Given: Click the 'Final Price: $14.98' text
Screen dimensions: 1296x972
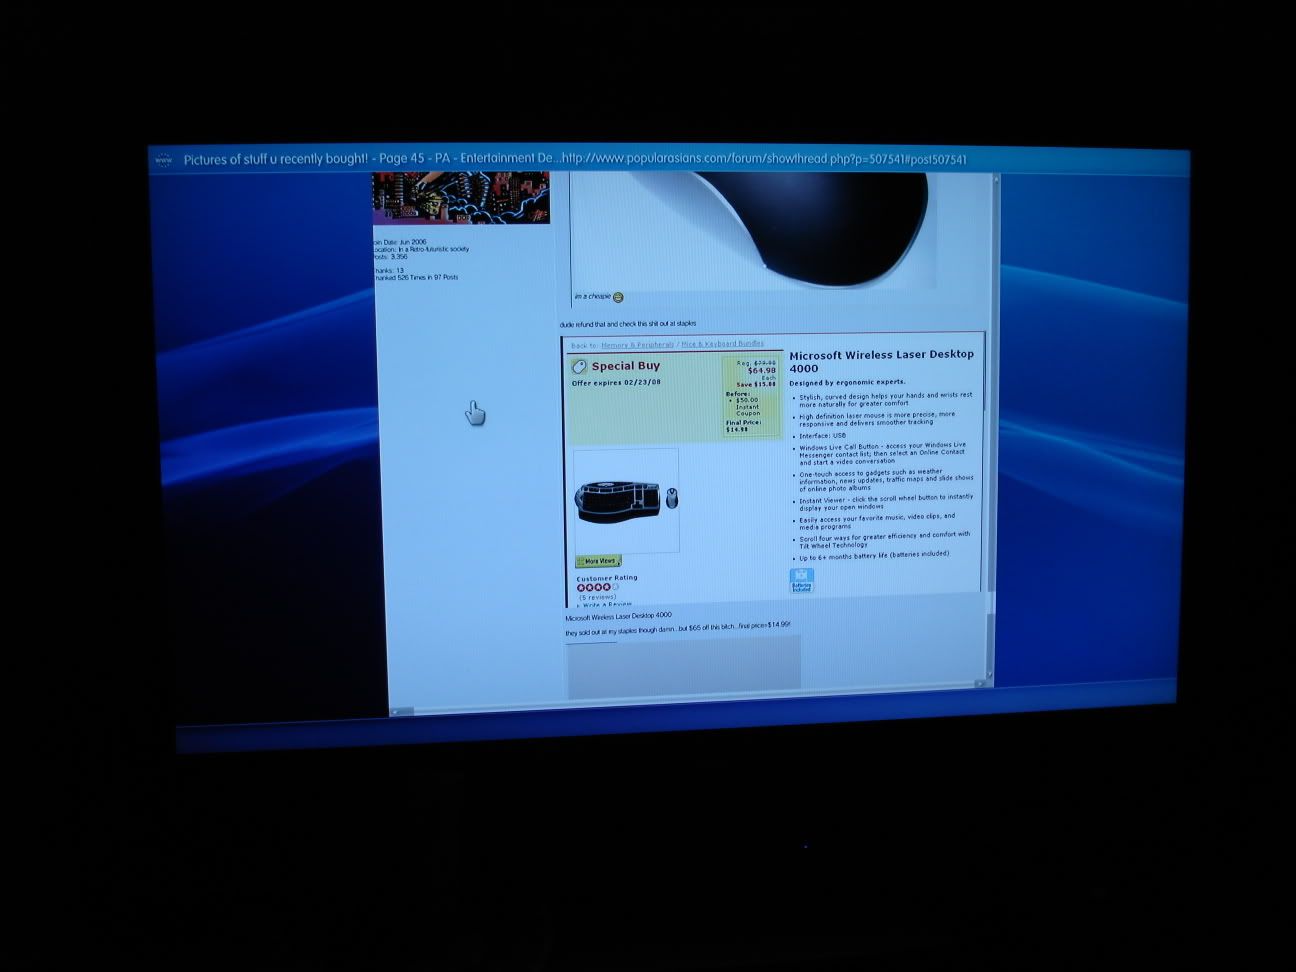Looking at the screenshot, I should coord(743,426).
